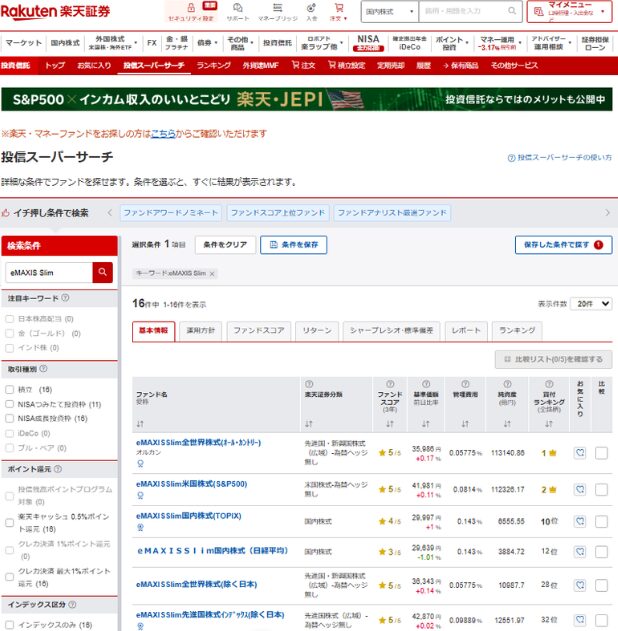Tick compare box for オルカン fund
The width and height of the screenshot is (618, 631).
coord(601,453)
